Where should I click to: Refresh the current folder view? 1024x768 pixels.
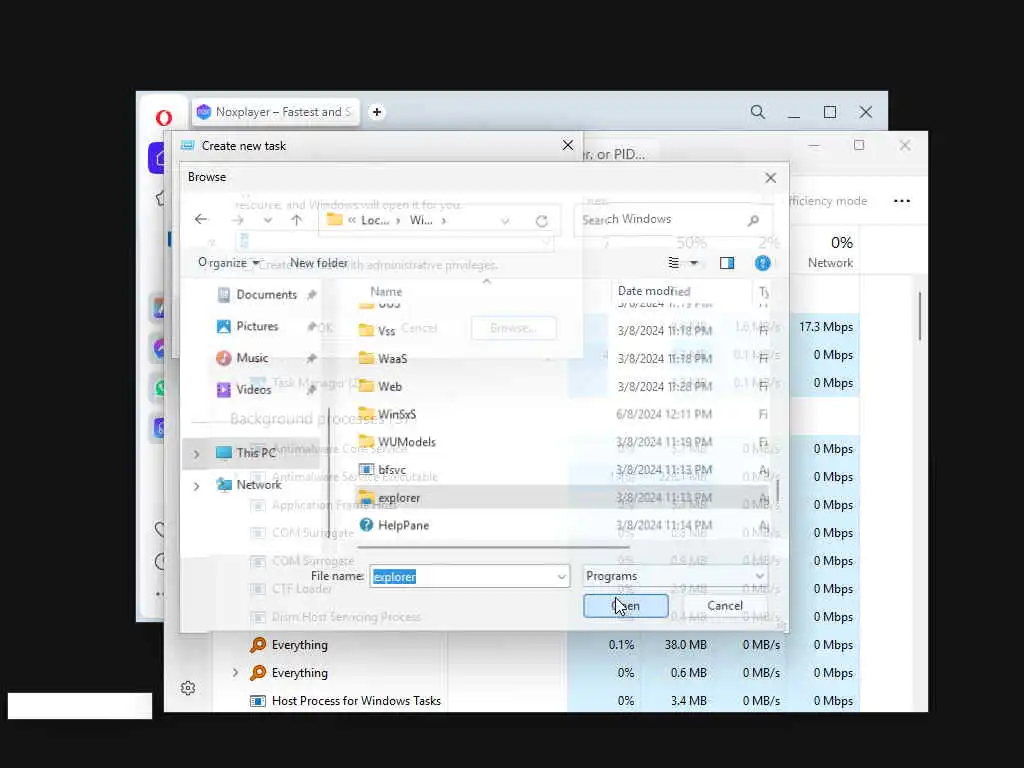[x=541, y=221]
